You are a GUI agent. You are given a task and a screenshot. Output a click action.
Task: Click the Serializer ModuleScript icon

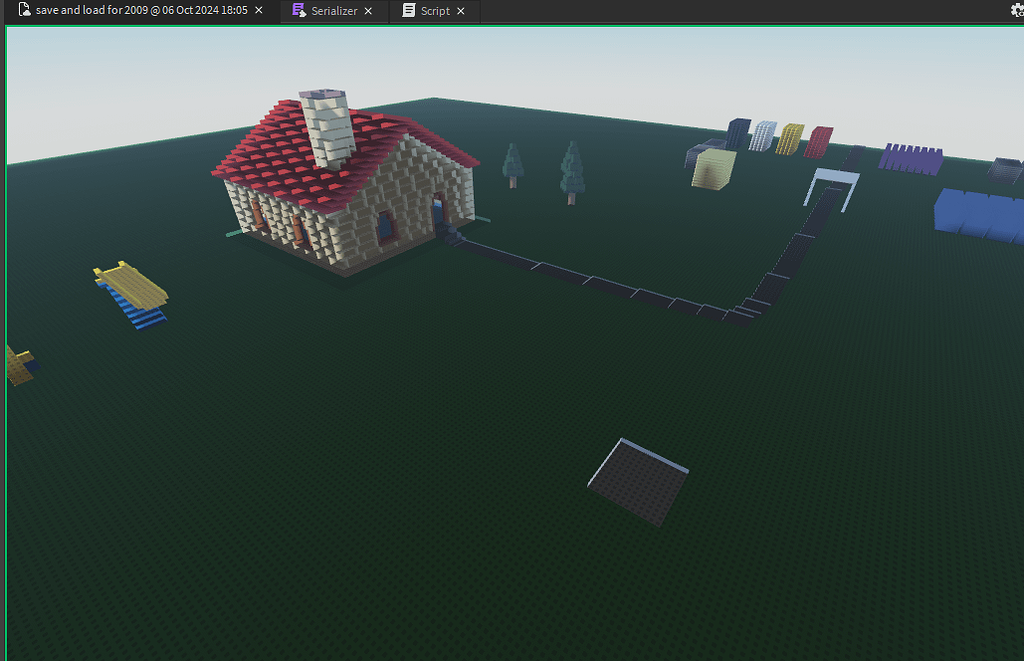pyautogui.click(x=297, y=11)
